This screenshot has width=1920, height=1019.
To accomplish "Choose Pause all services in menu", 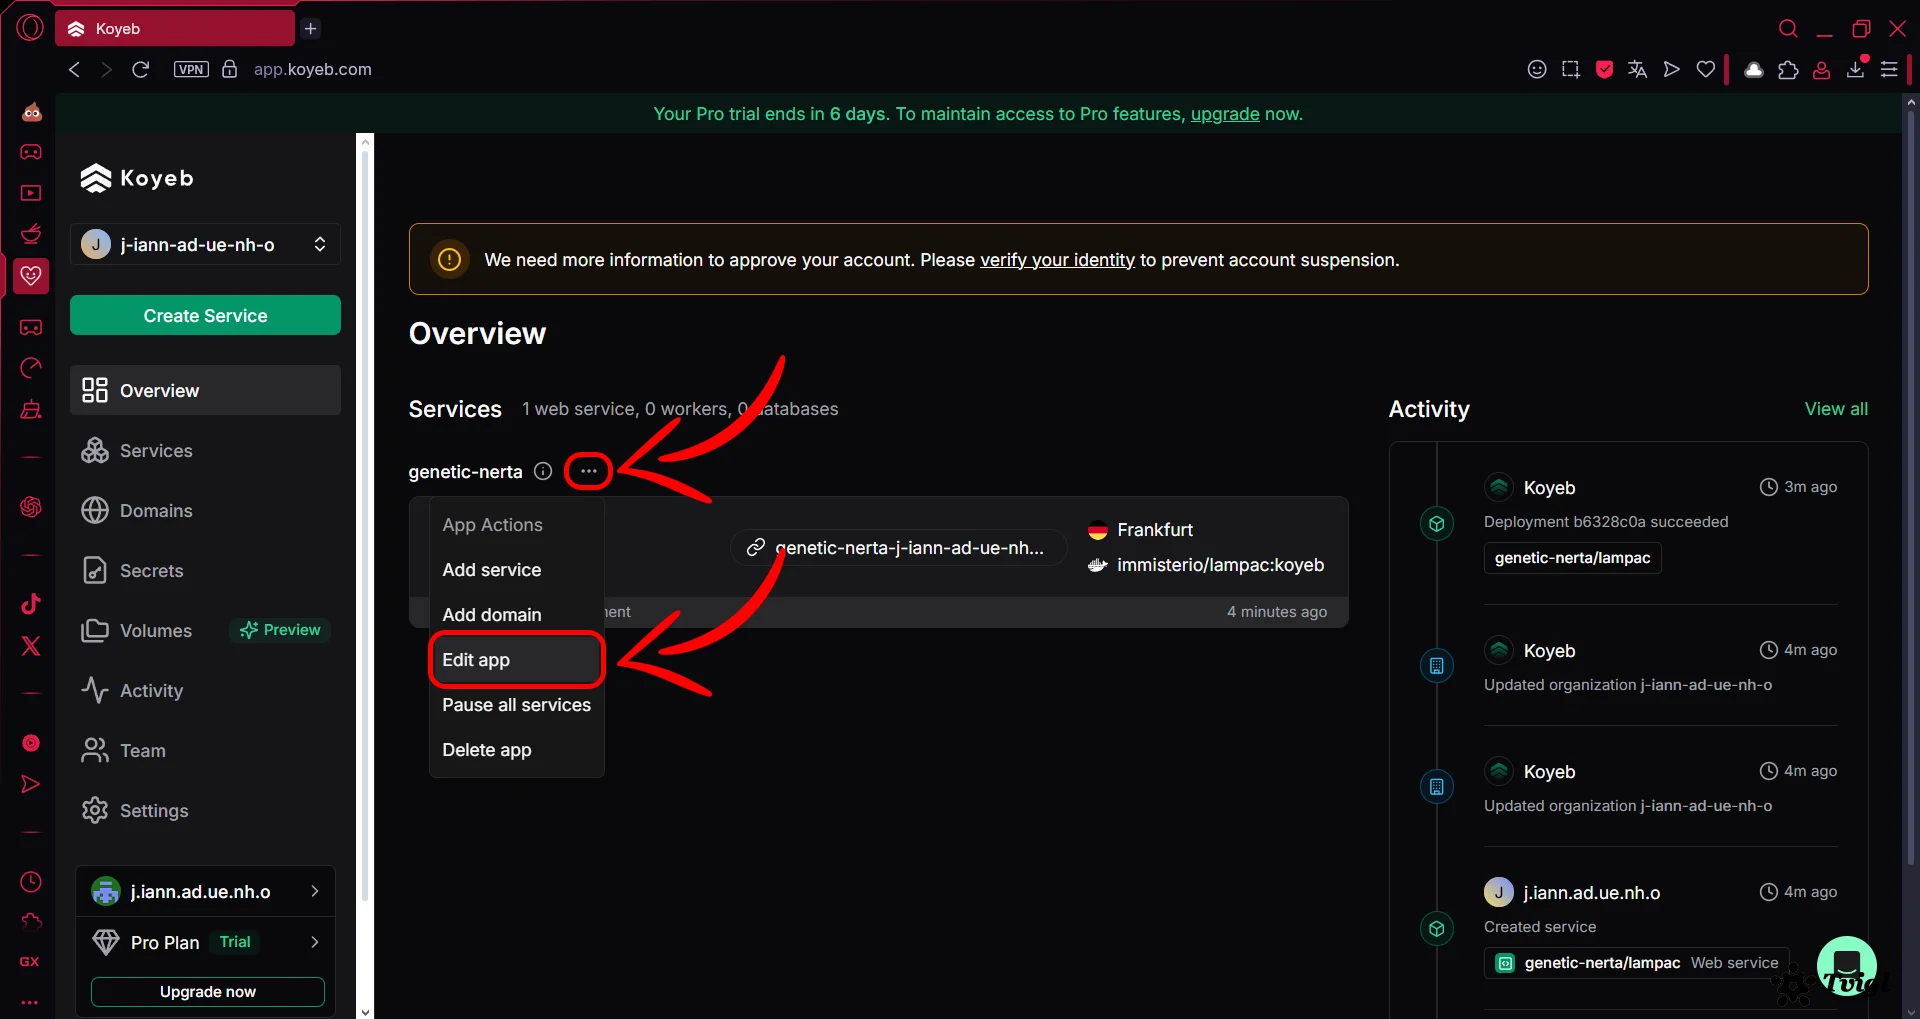I will [517, 705].
